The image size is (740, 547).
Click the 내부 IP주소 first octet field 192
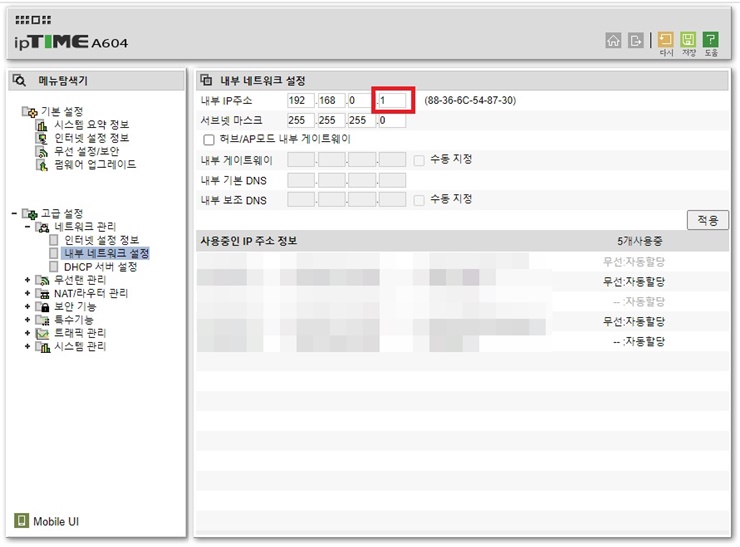pos(301,101)
